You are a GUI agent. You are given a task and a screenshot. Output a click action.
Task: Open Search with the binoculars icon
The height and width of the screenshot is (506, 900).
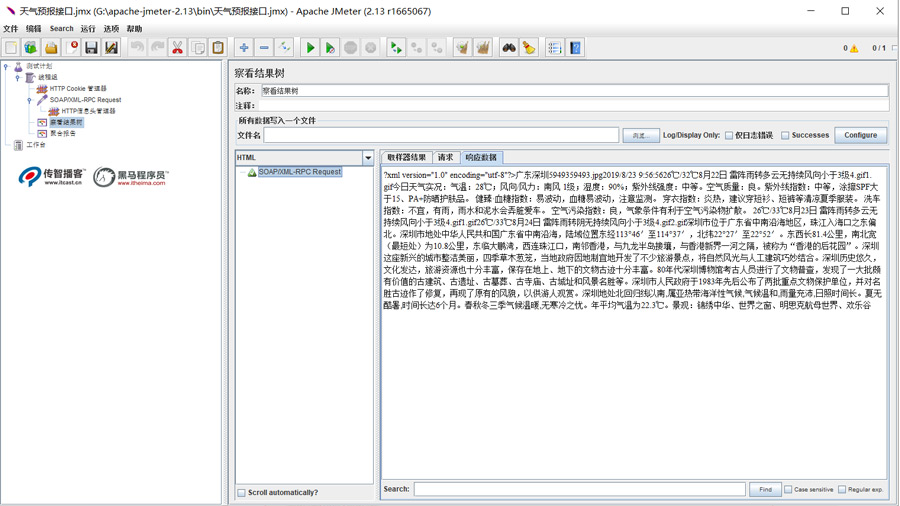(x=509, y=48)
